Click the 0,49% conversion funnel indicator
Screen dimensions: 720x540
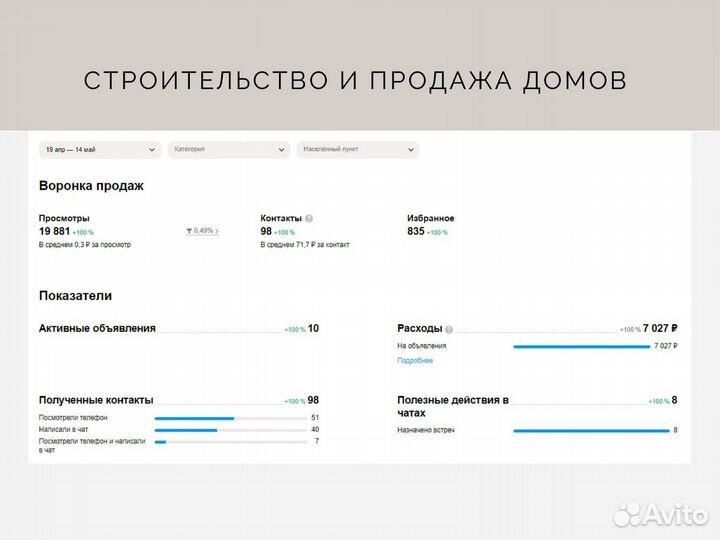pos(202,231)
